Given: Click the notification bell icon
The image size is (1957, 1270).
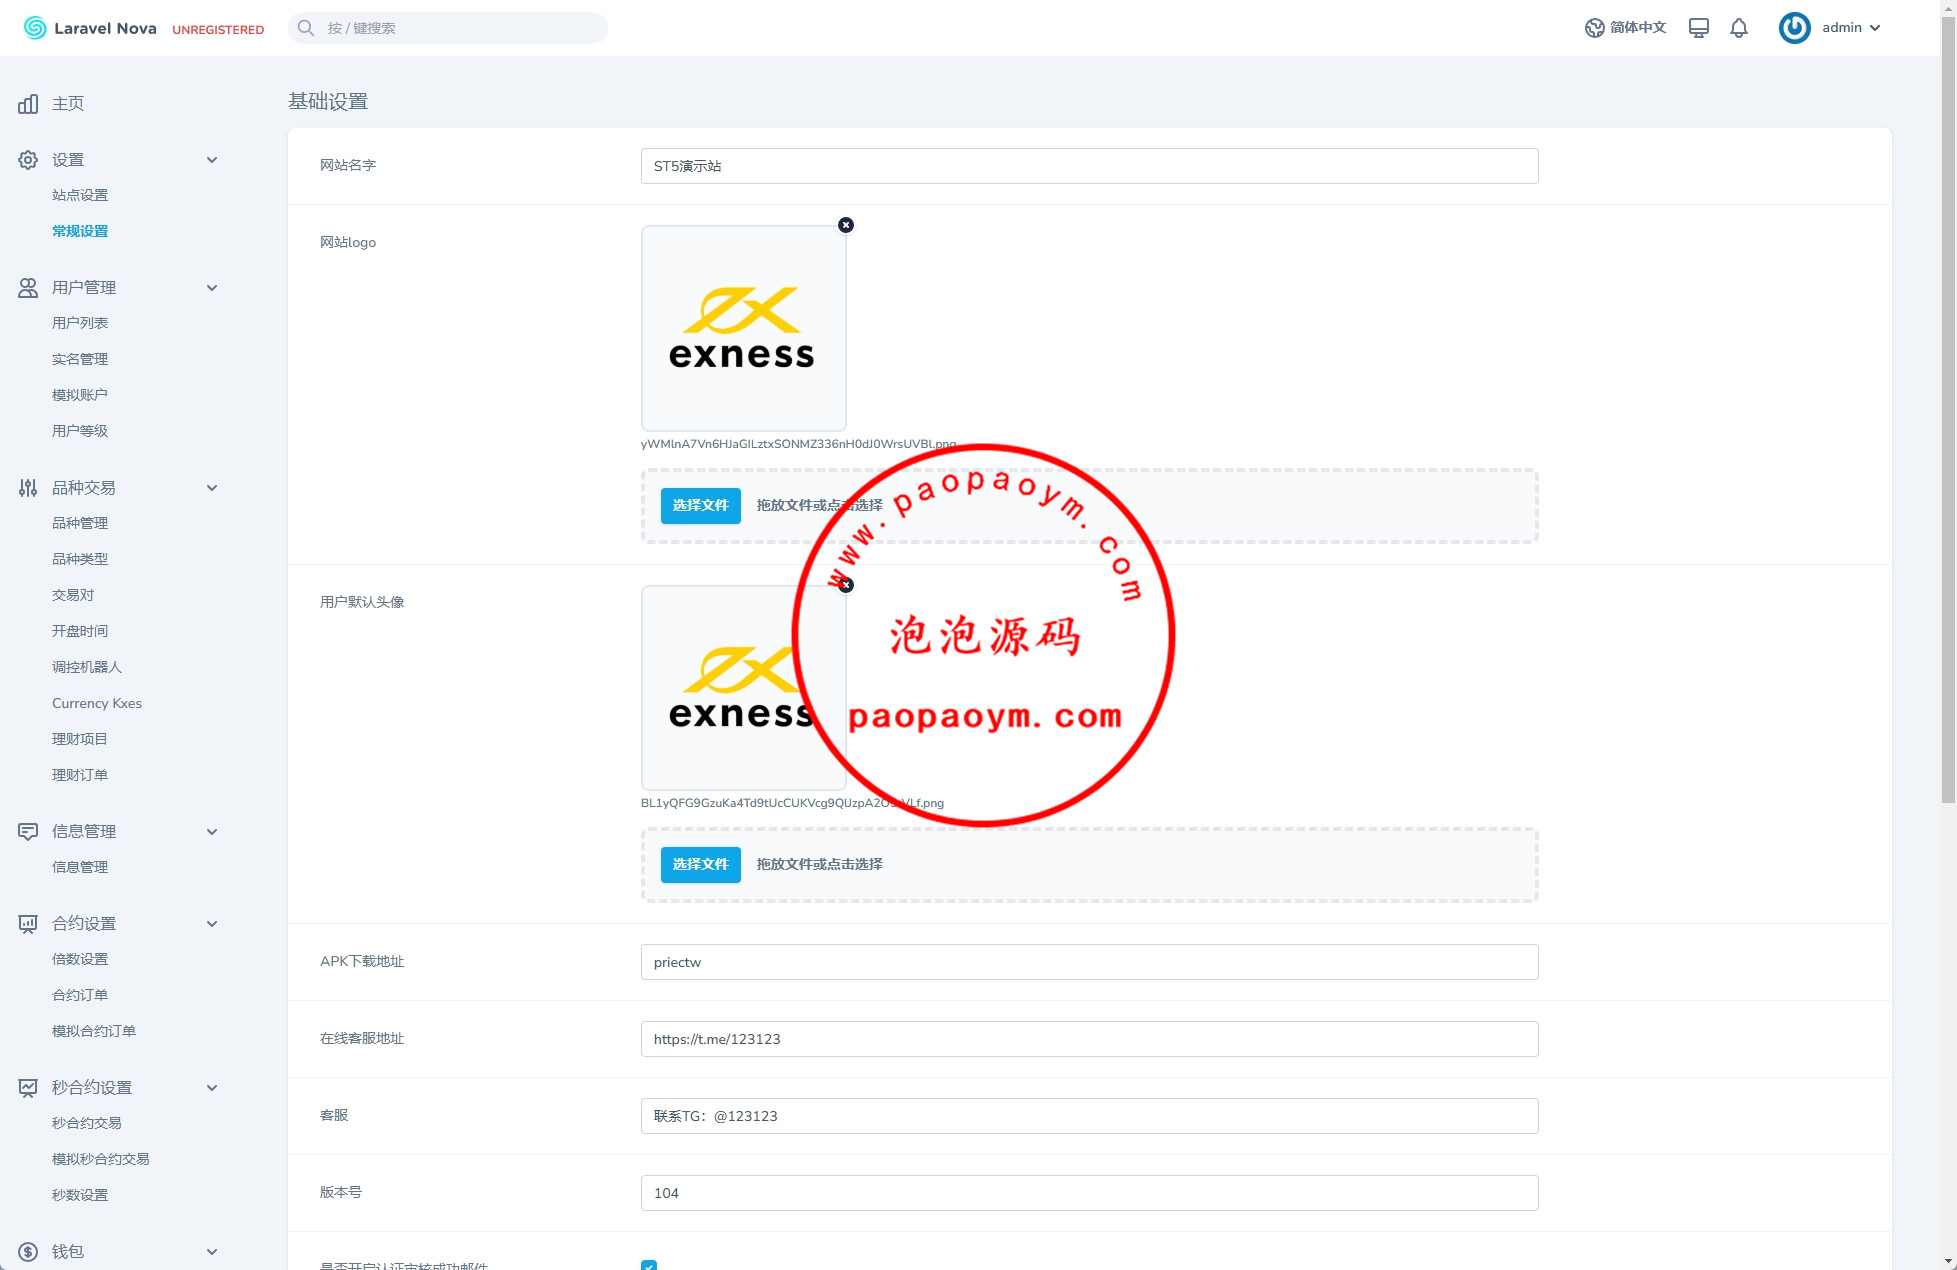Looking at the screenshot, I should [1739, 28].
